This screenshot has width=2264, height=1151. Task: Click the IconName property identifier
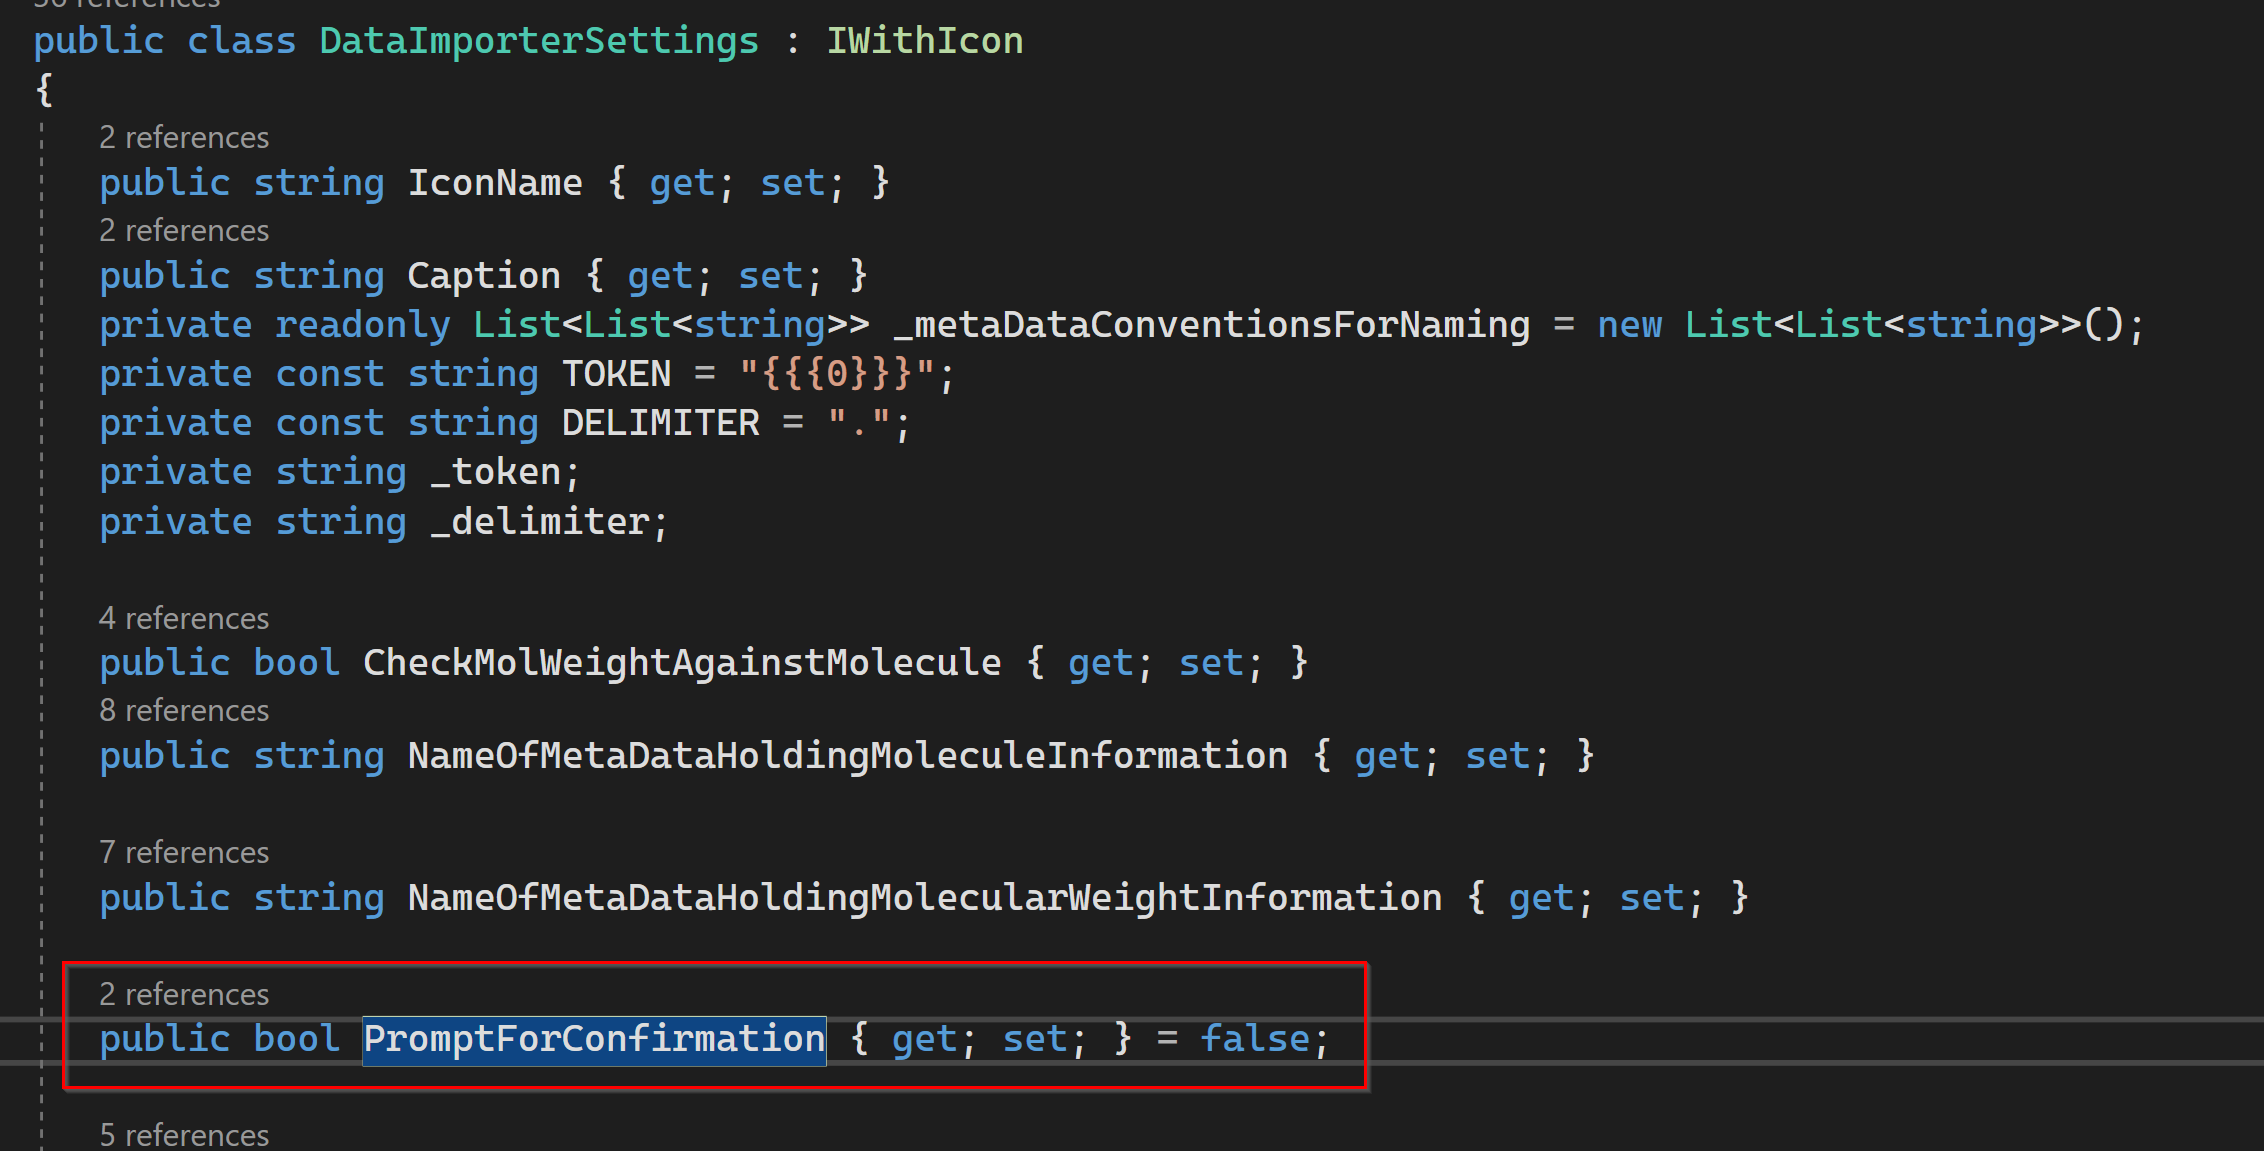495,183
